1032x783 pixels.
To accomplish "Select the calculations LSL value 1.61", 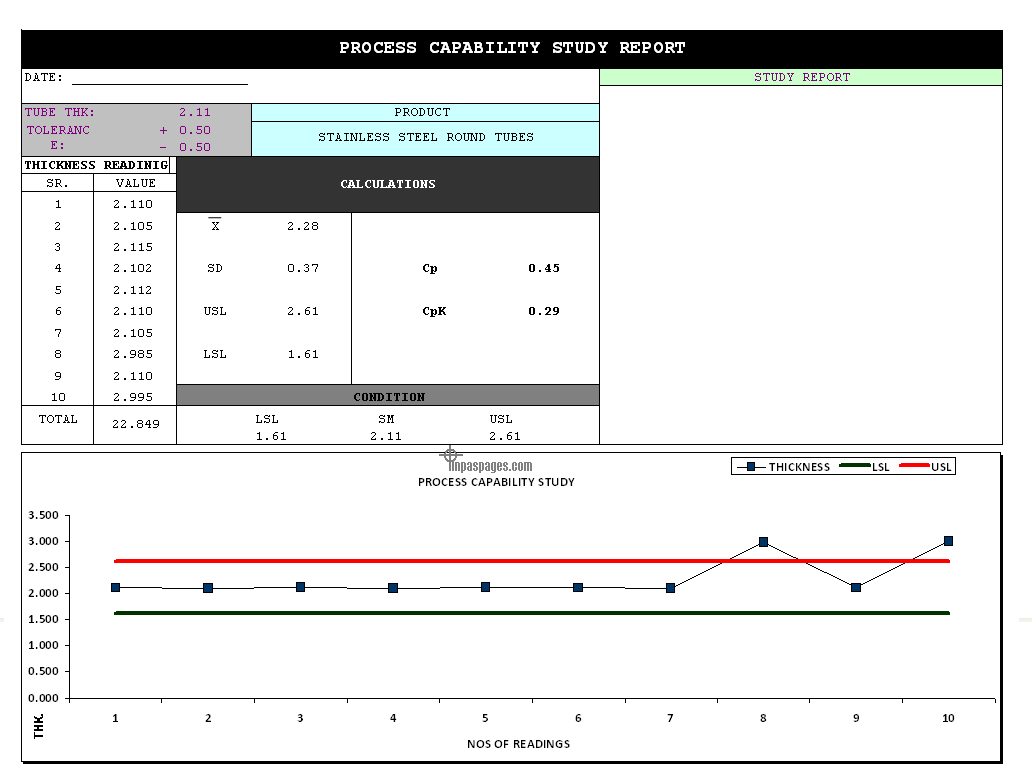I will 303,354.
